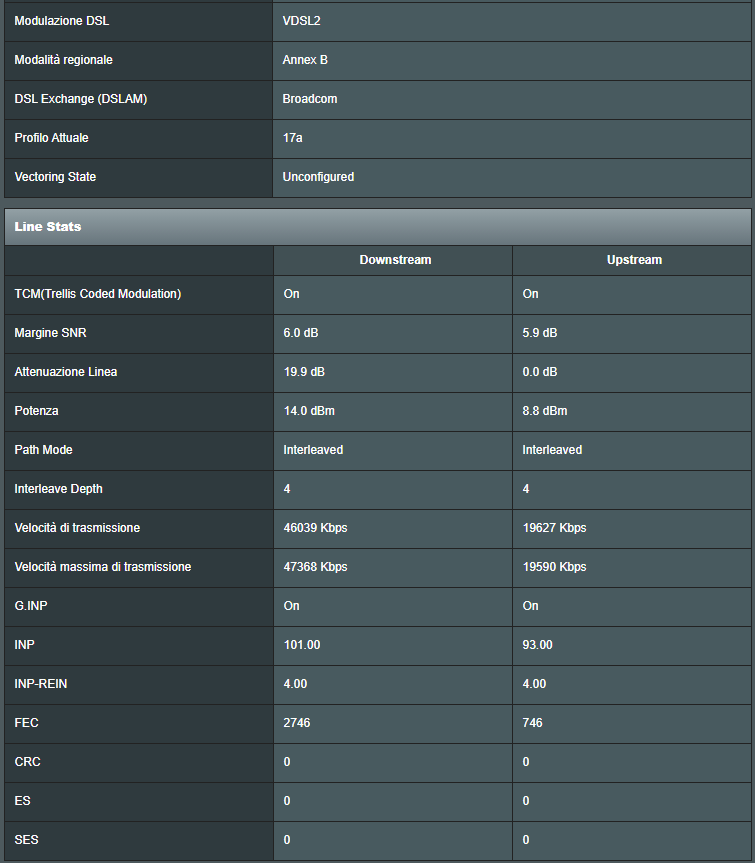Select the 46039 Kbps downstream speed
The height and width of the screenshot is (863, 755).
pyautogui.click(x=315, y=528)
